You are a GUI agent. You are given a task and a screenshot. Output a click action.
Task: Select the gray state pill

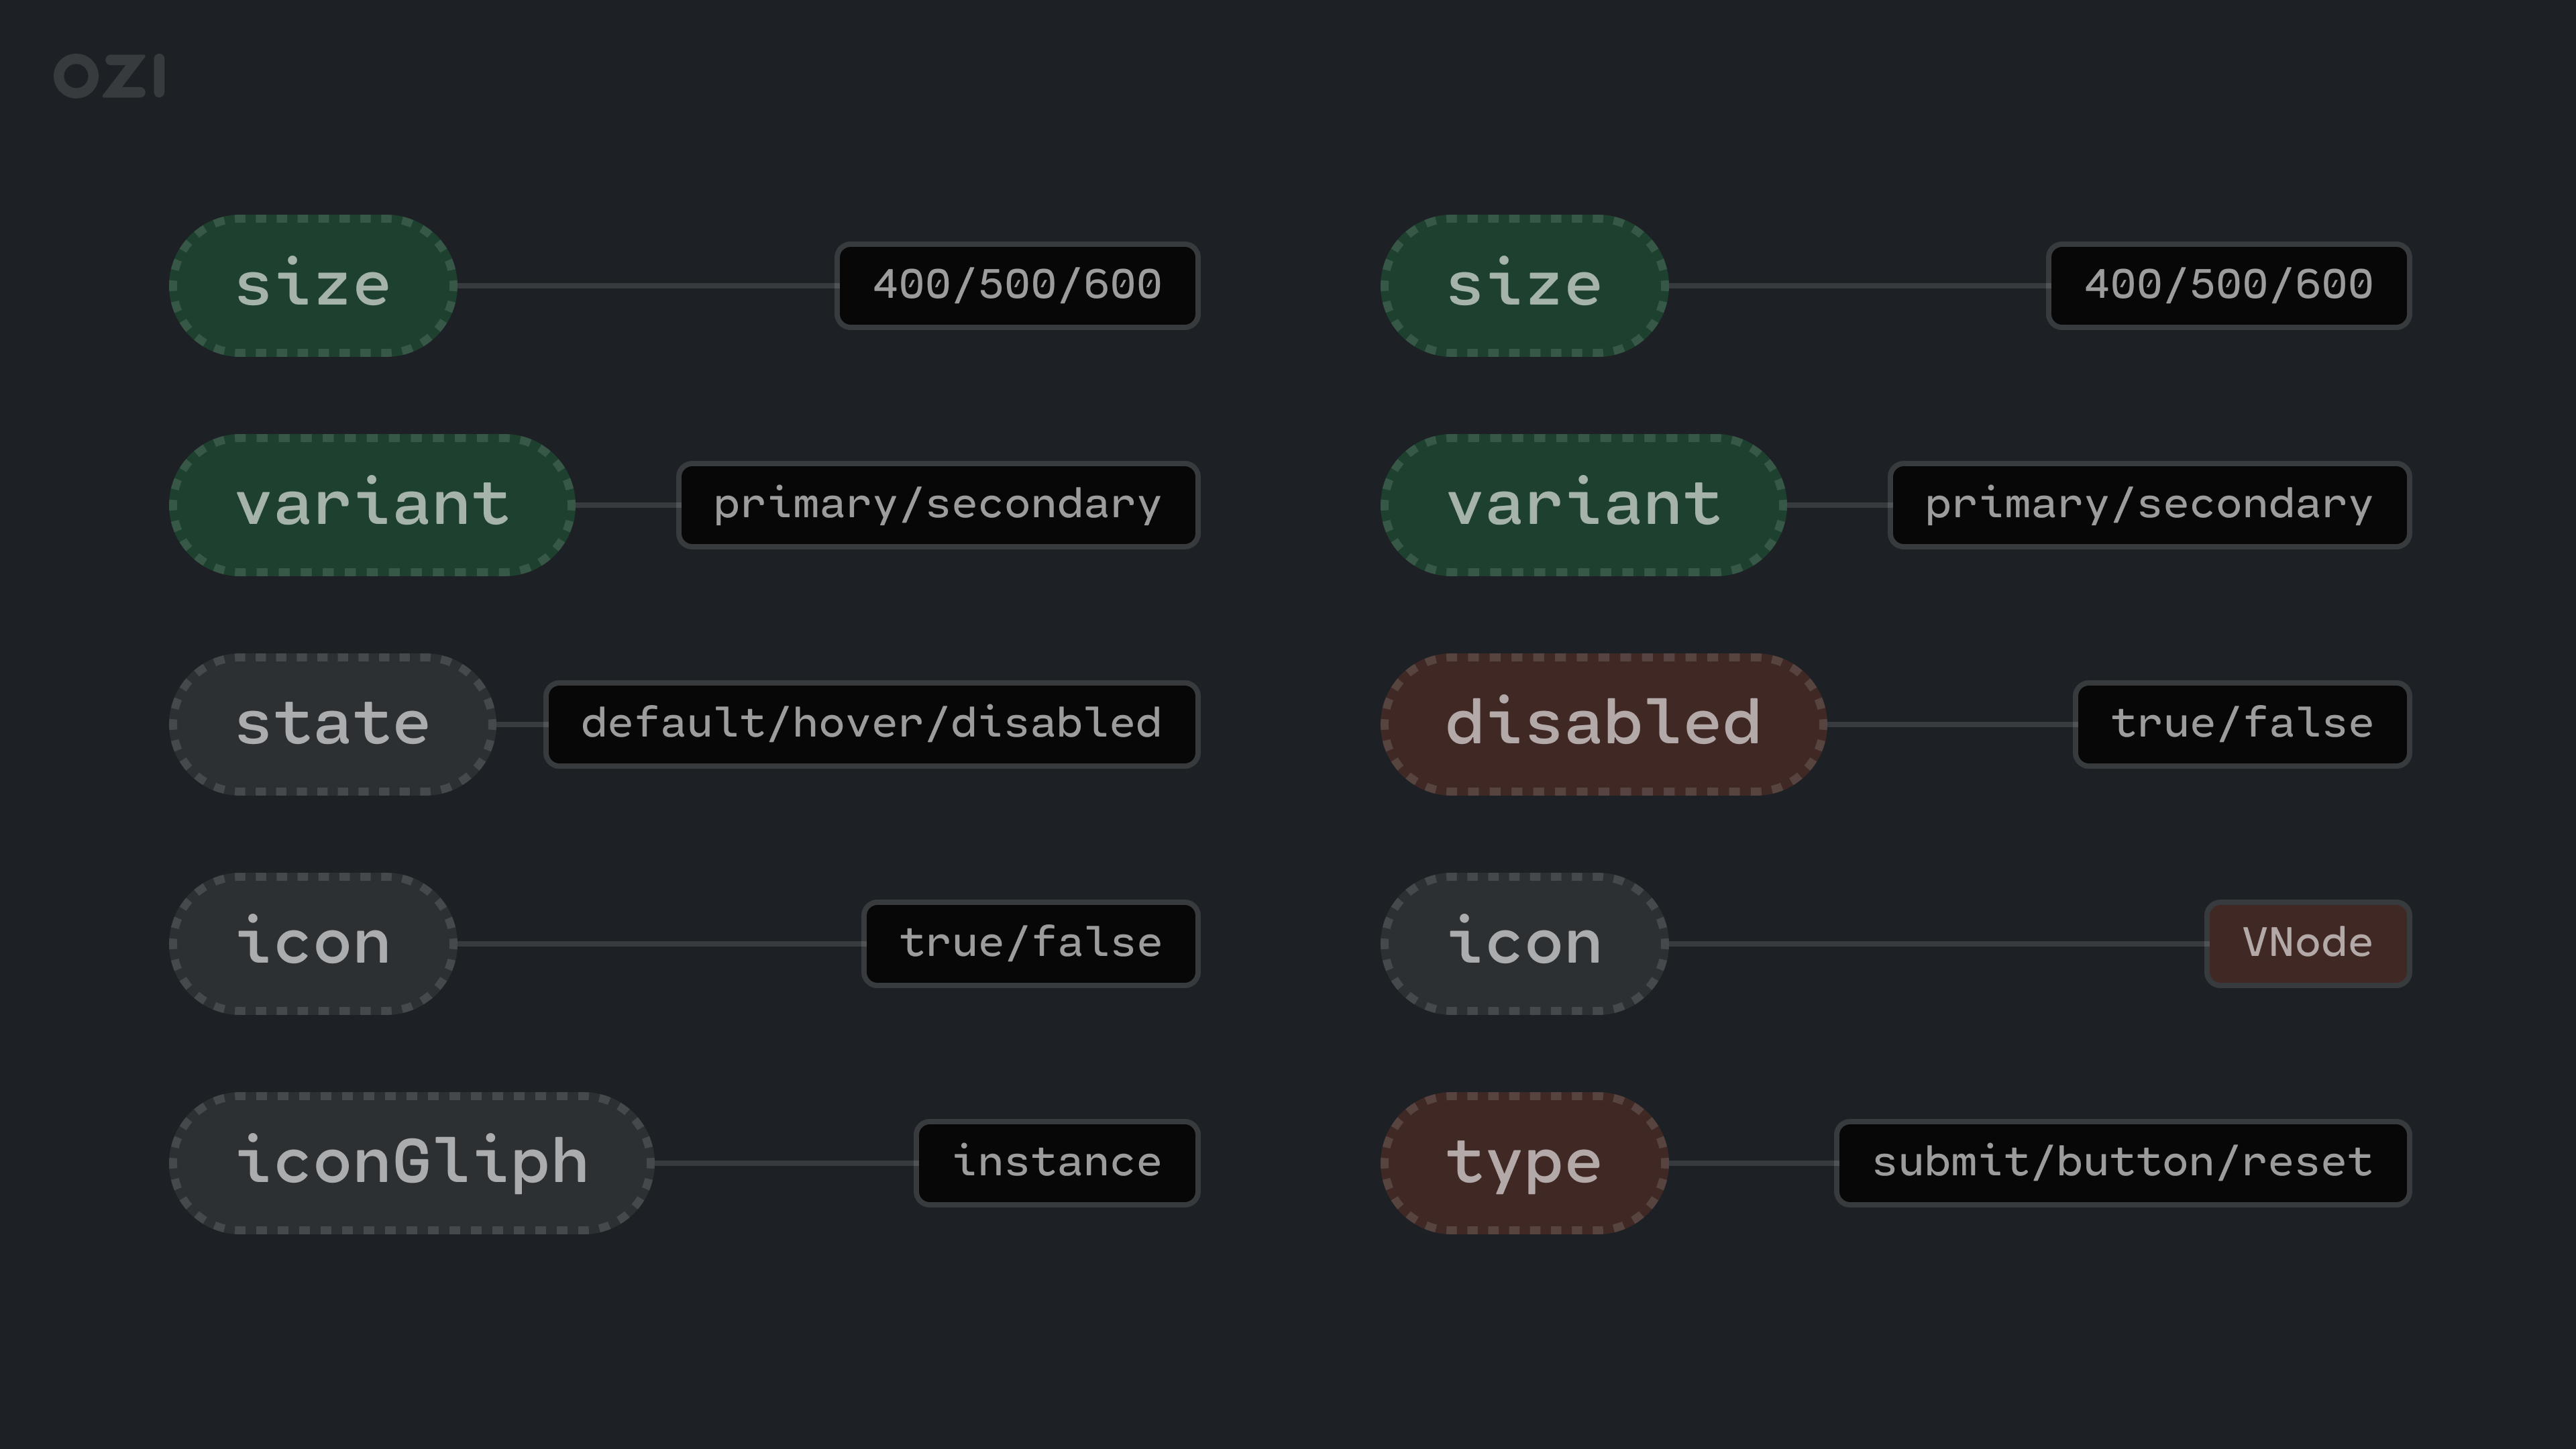click(332, 724)
